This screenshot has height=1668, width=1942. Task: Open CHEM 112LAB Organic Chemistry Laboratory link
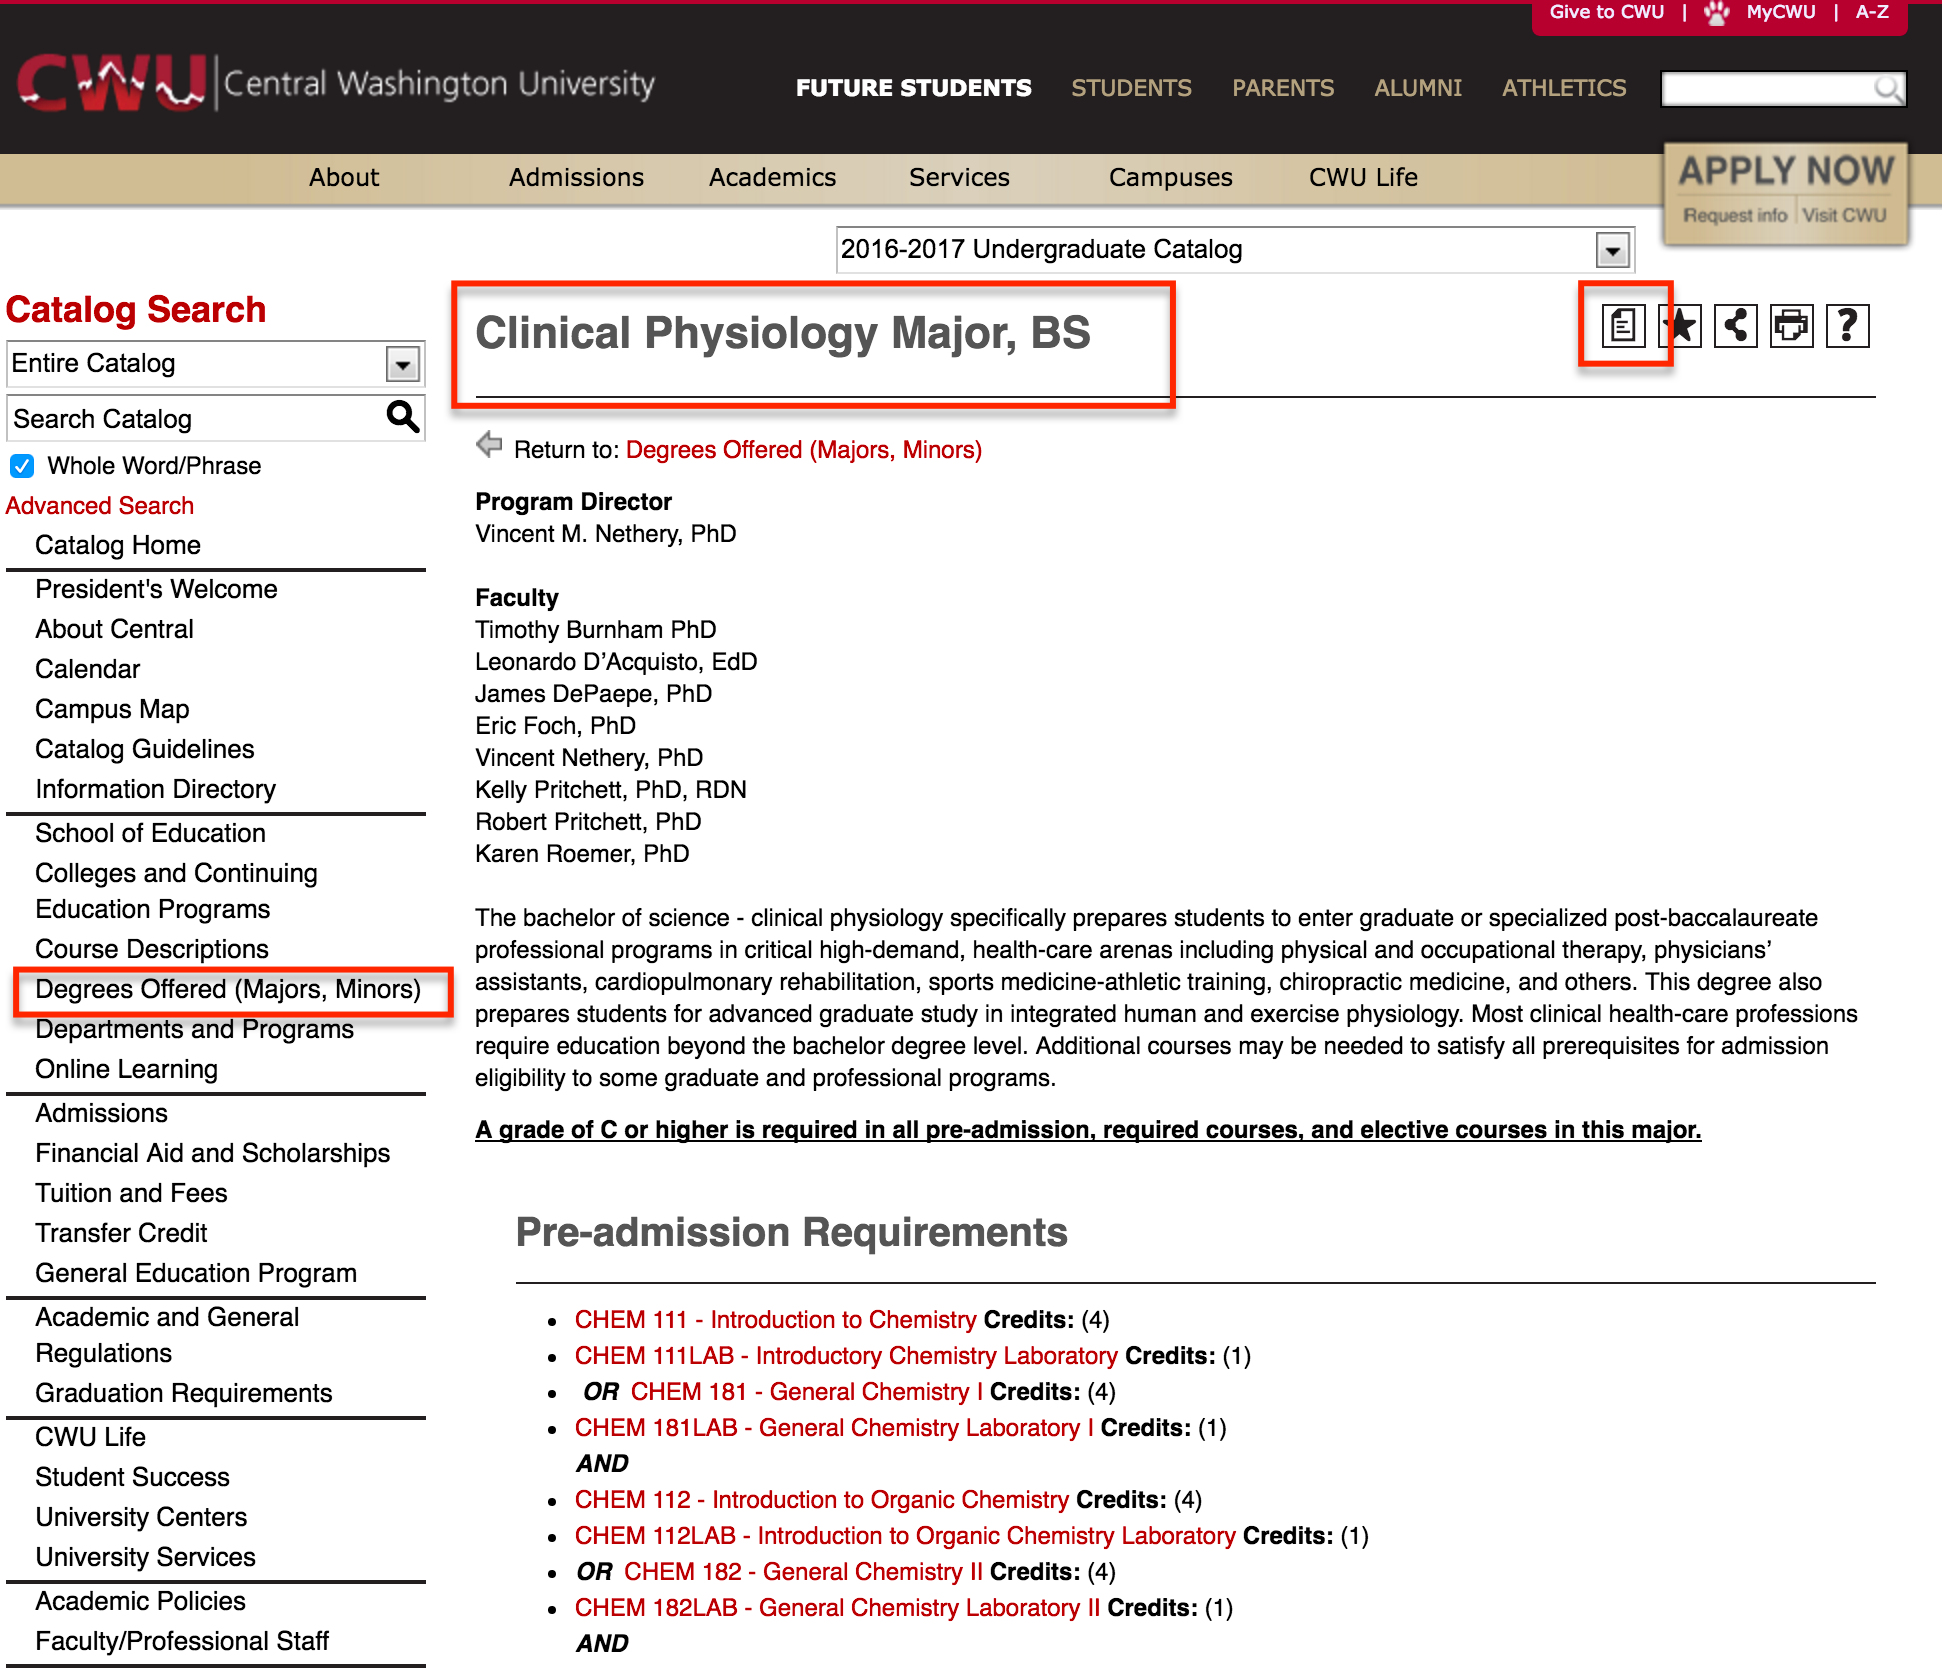pyautogui.click(x=905, y=1536)
